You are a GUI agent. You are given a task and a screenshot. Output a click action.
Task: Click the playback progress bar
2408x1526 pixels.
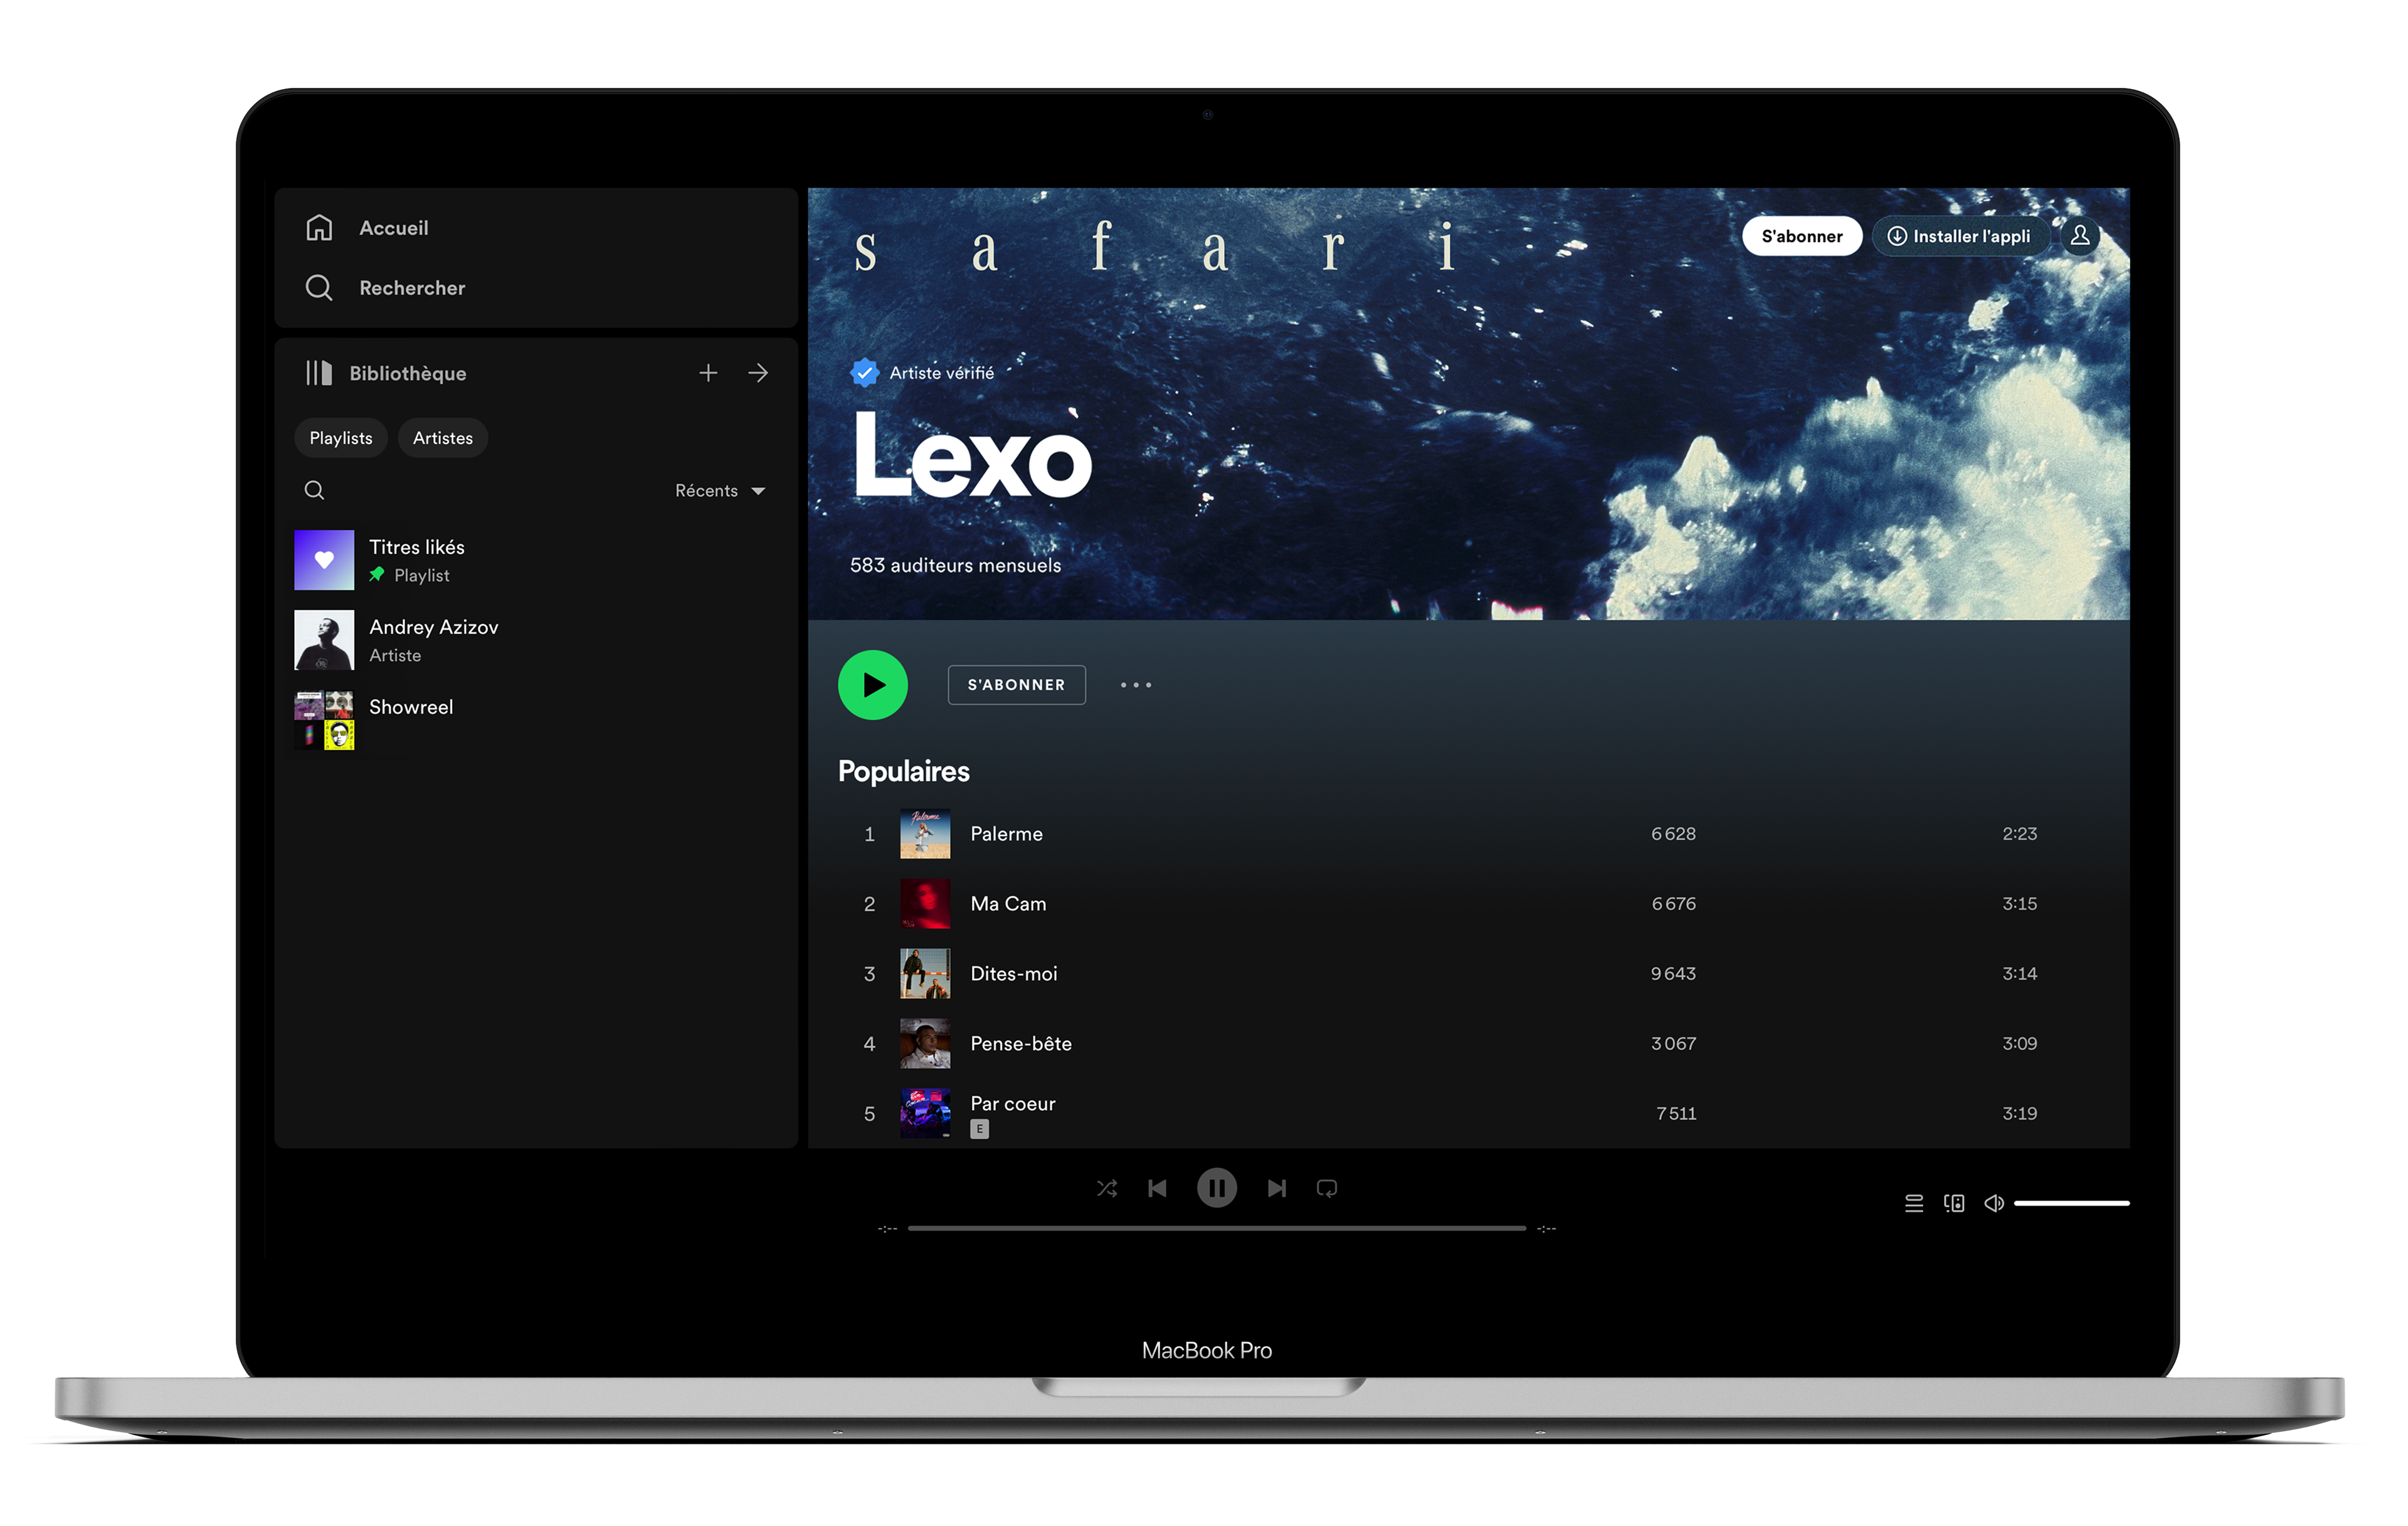pyautogui.click(x=1217, y=1228)
